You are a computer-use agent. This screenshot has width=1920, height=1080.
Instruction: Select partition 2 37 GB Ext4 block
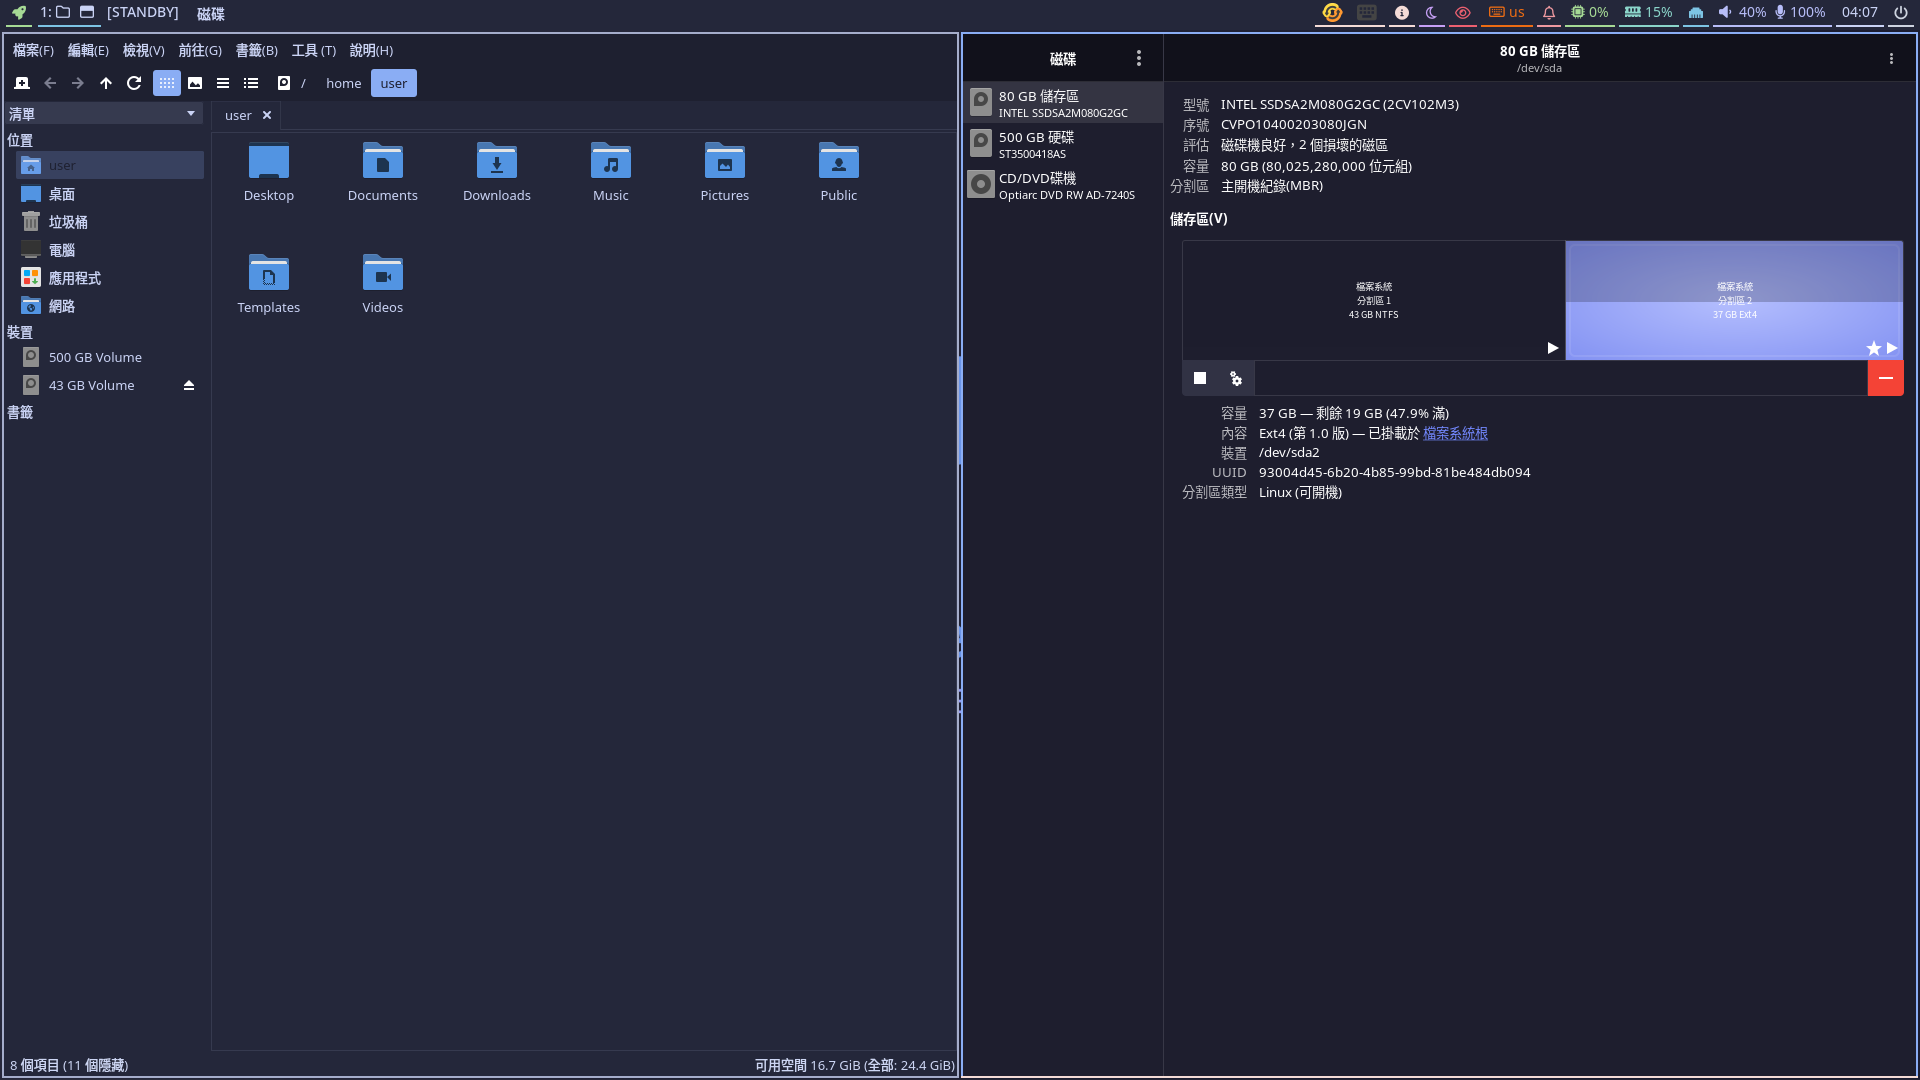[x=1734, y=300]
